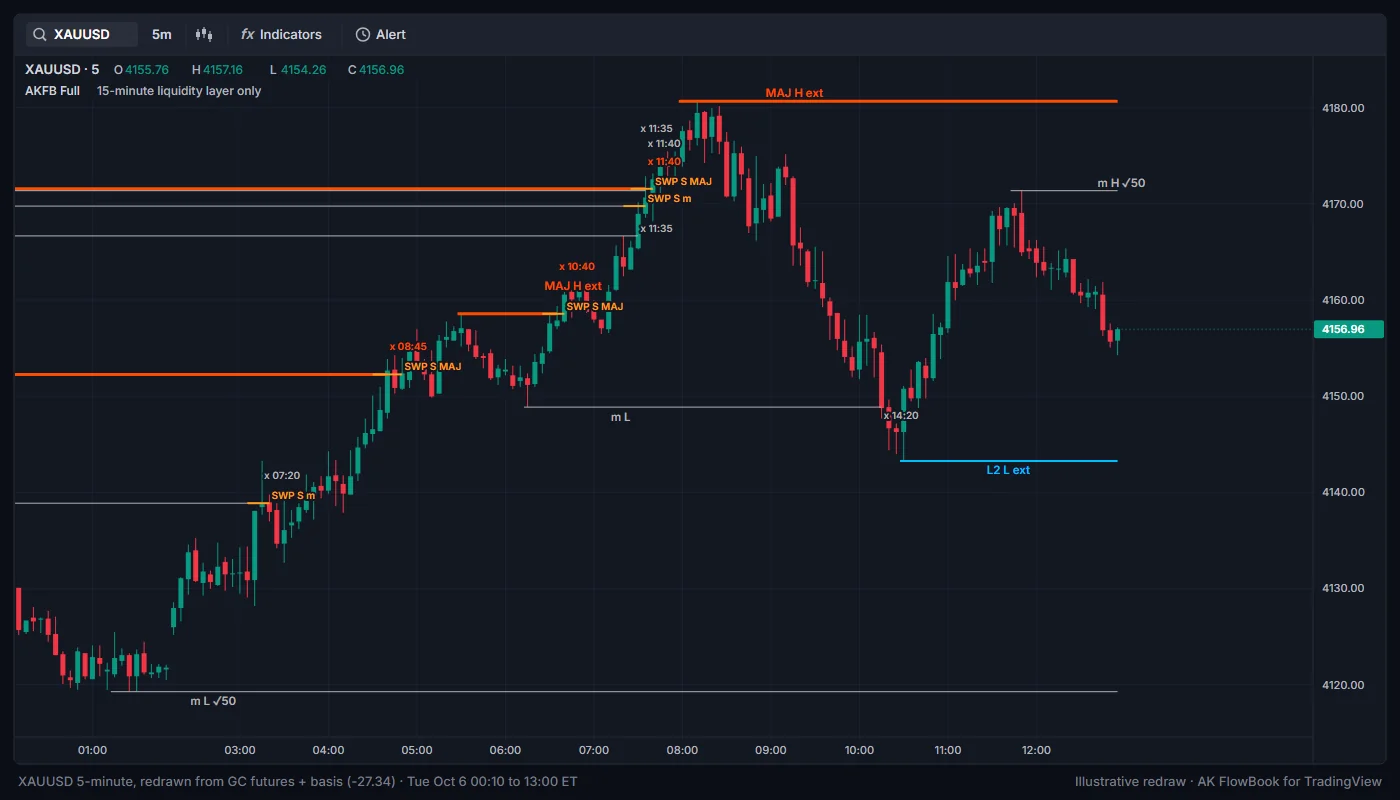Click the close value C 4156.96
1400x800 pixels.
point(375,69)
